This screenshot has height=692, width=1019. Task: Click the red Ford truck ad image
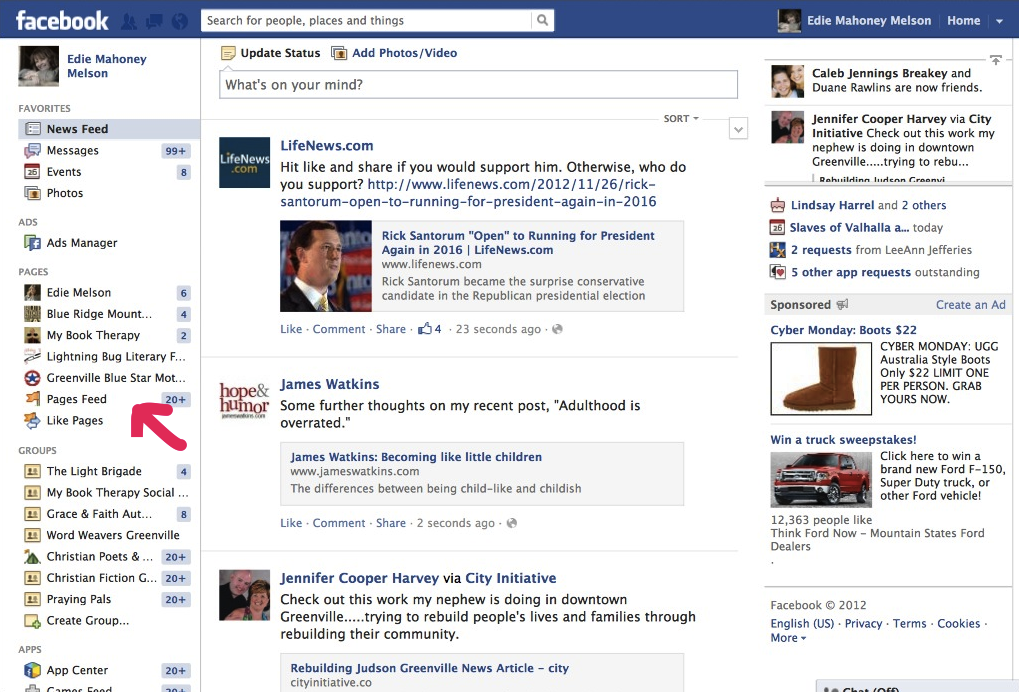click(821, 480)
